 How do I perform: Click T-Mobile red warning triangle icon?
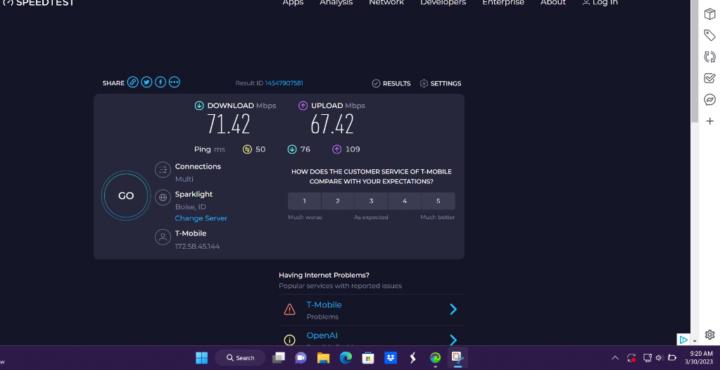pos(289,310)
